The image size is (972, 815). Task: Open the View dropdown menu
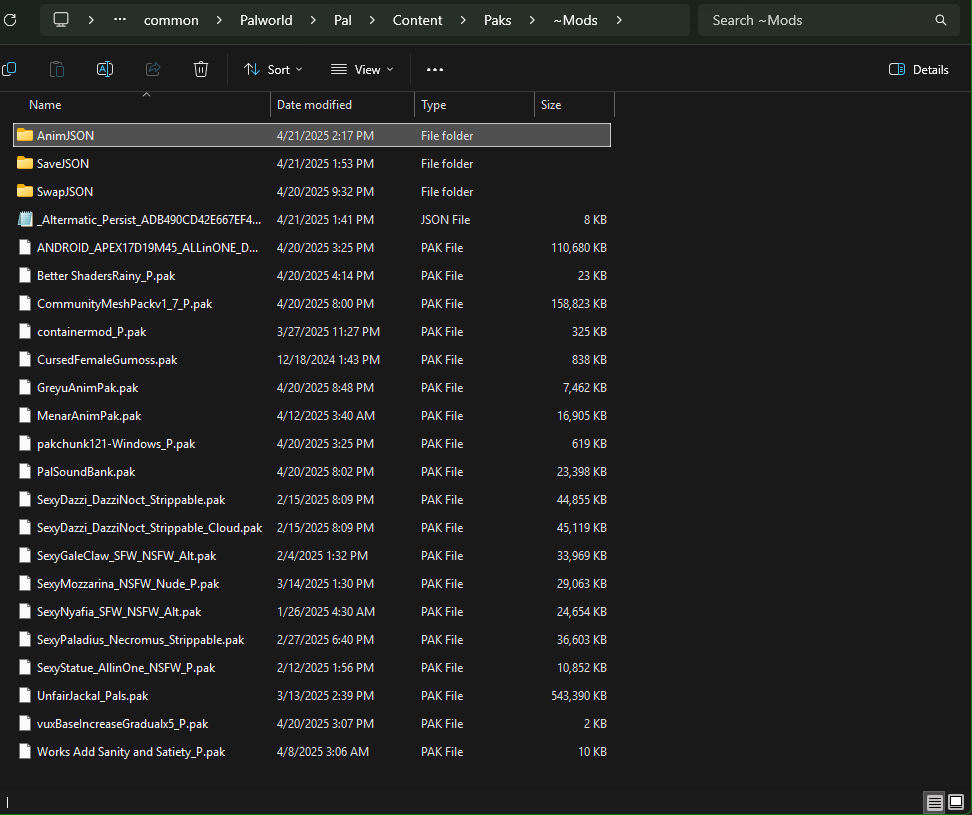[362, 69]
